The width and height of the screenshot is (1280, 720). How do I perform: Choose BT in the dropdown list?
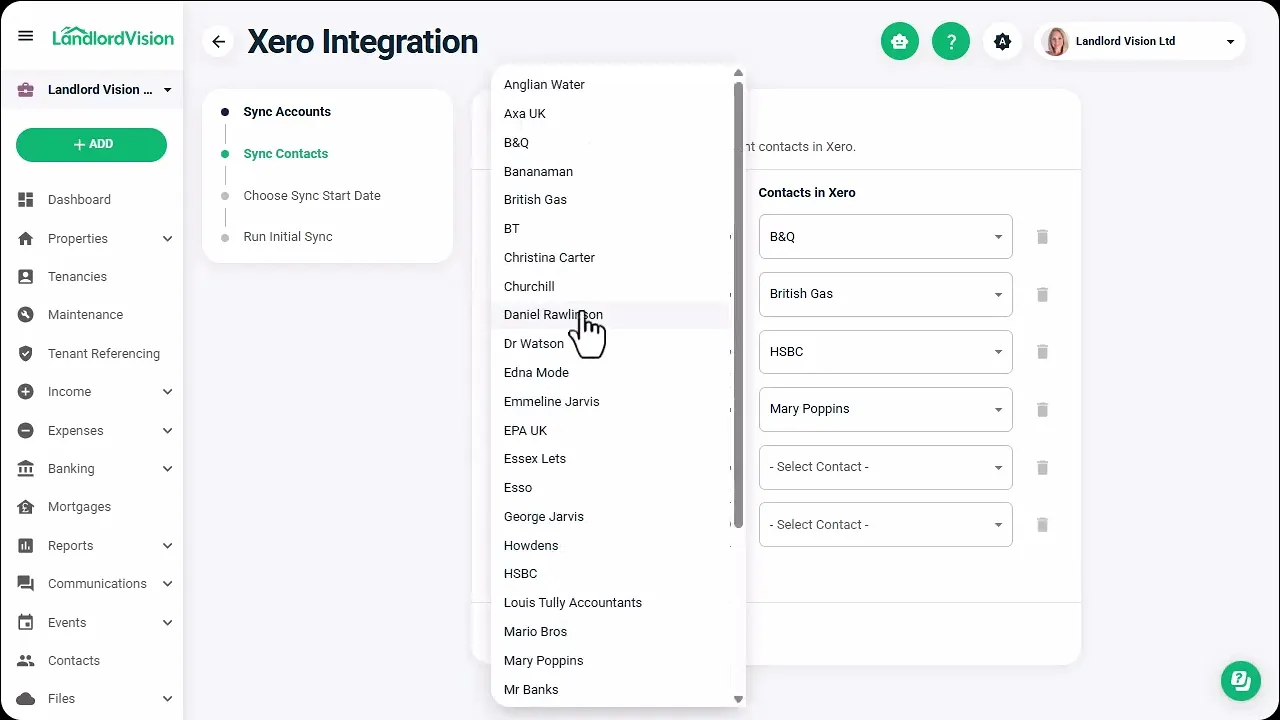[x=613, y=229]
